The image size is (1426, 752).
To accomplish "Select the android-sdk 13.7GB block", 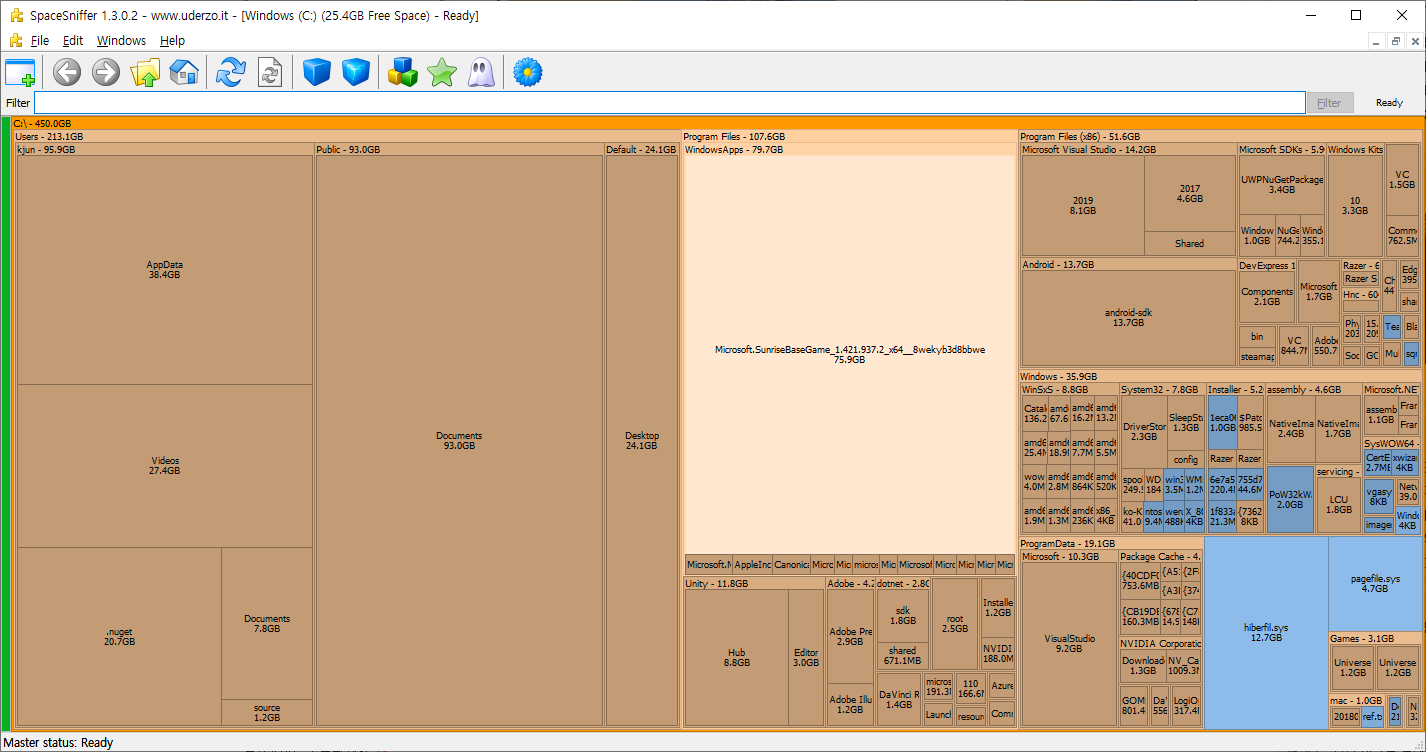I will [x=1128, y=317].
